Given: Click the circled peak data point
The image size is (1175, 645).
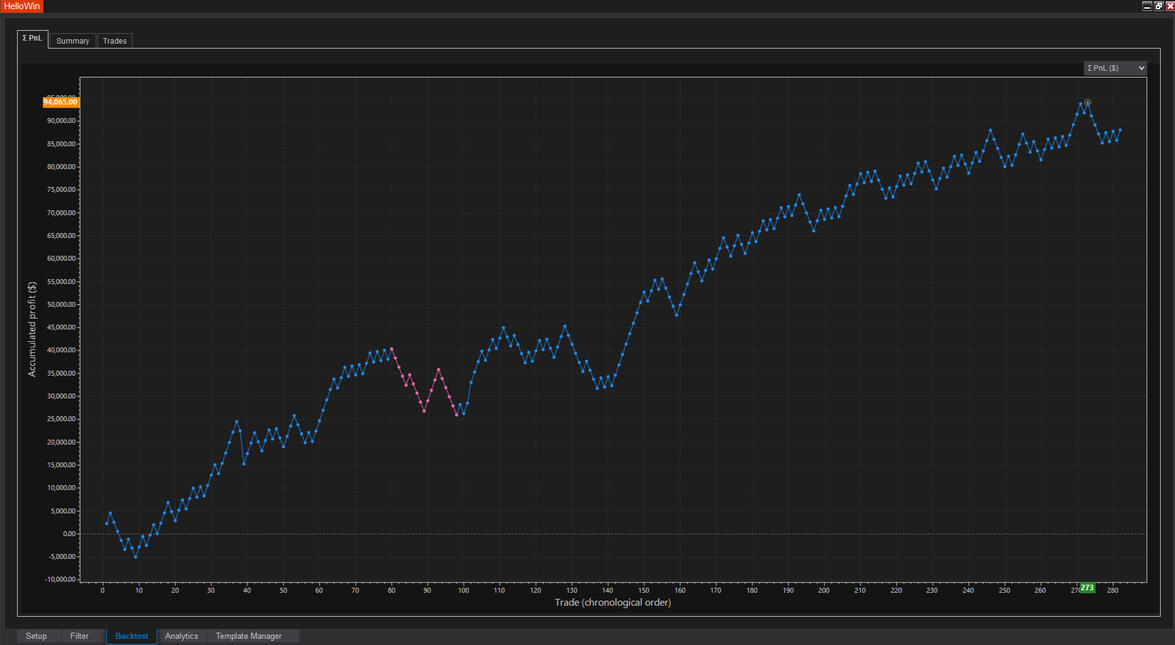Looking at the screenshot, I should click(x=1087, y=103).
